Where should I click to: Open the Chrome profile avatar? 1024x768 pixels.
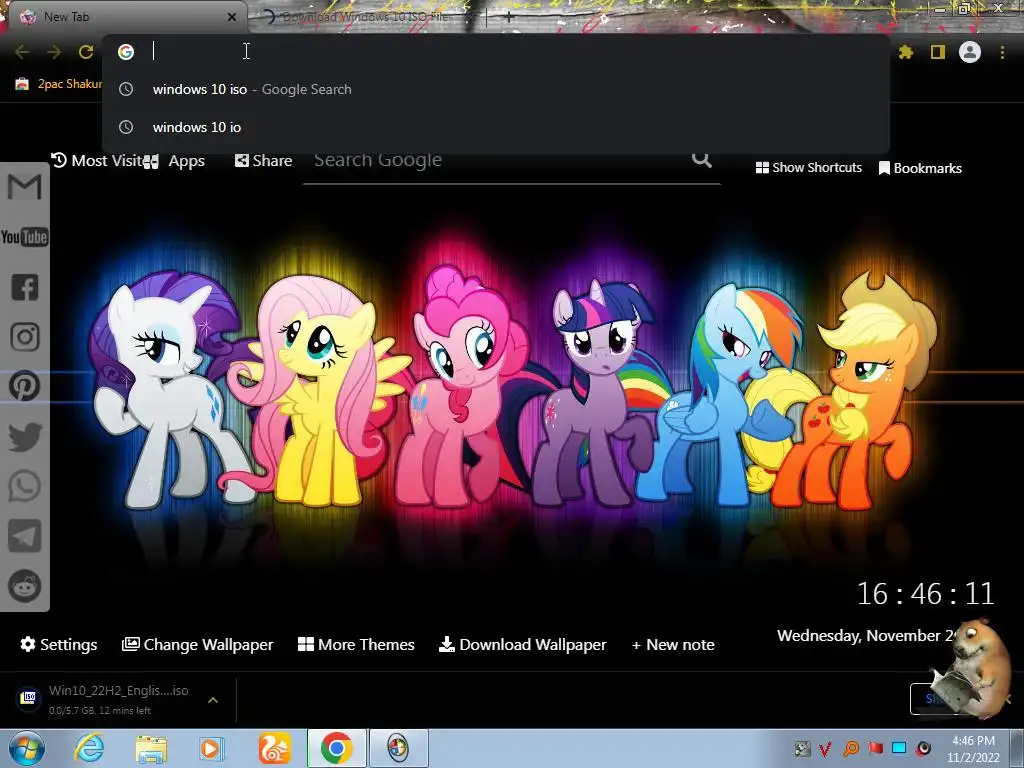(970, 52)
